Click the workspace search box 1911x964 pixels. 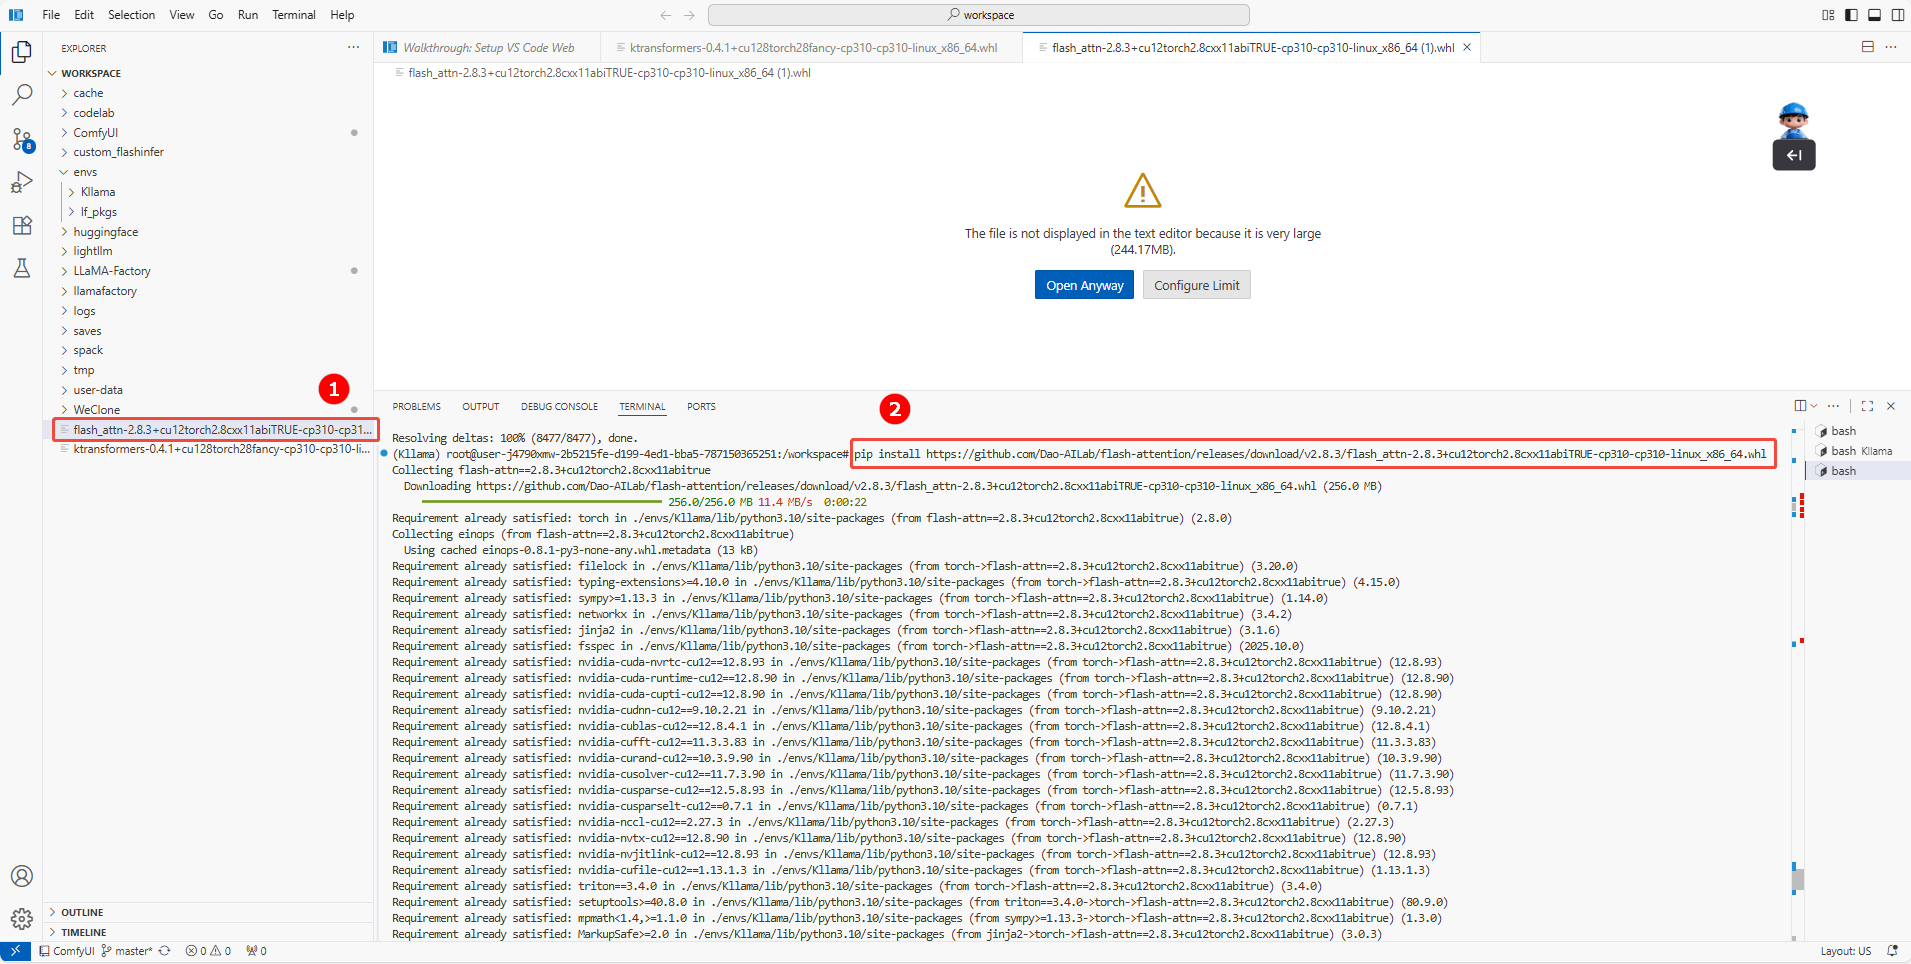[x=978, y=15]
